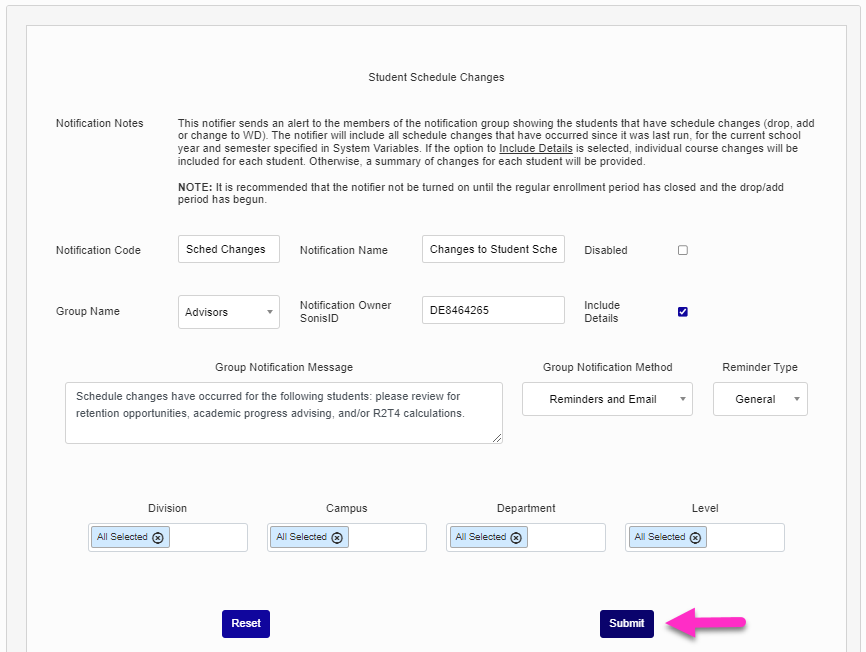The image size is (866, 652).
Task: Expand Group Notification Method dropdown
Action: [x=607, y=399]
